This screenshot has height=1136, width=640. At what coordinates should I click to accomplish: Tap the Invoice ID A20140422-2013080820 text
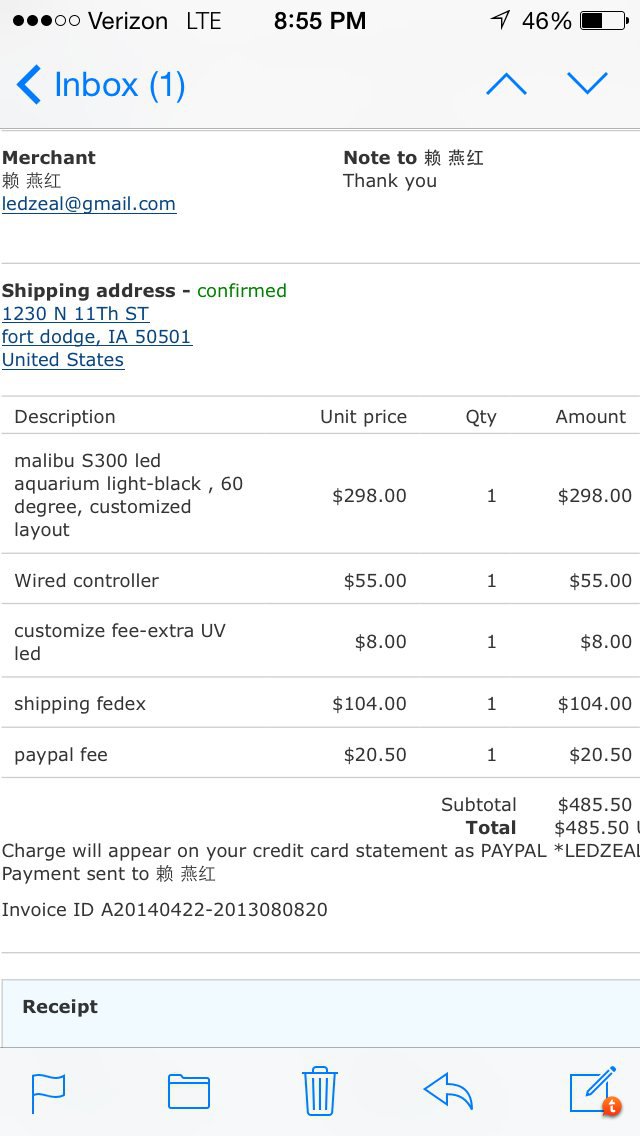[x=165, y=910]
